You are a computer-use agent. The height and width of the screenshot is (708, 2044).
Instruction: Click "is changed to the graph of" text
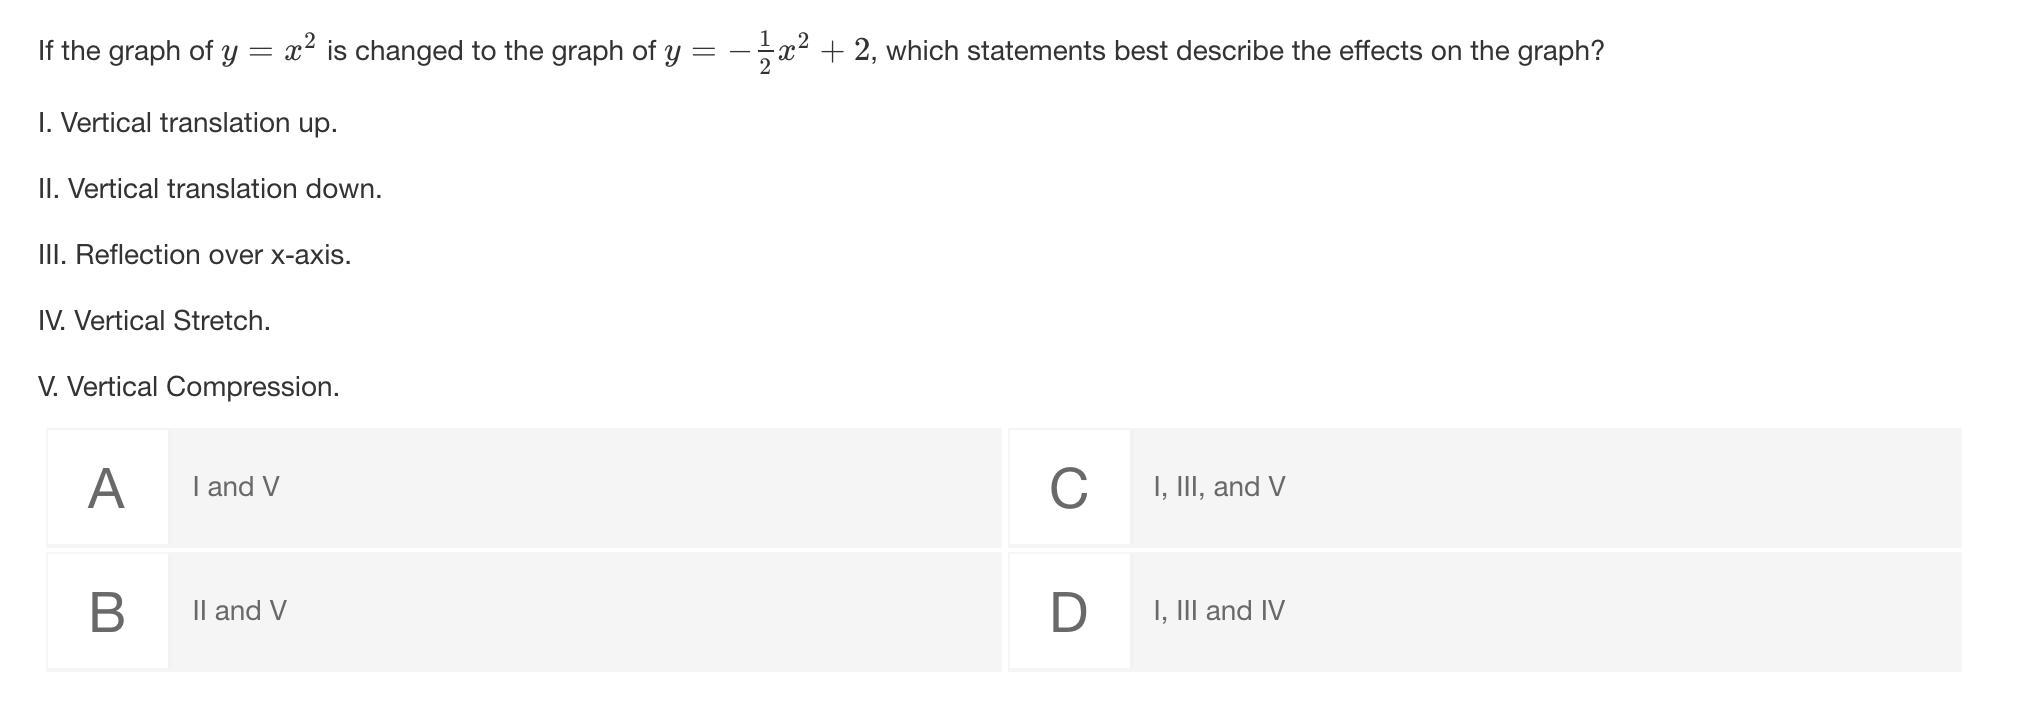click(x=491, y=51)
